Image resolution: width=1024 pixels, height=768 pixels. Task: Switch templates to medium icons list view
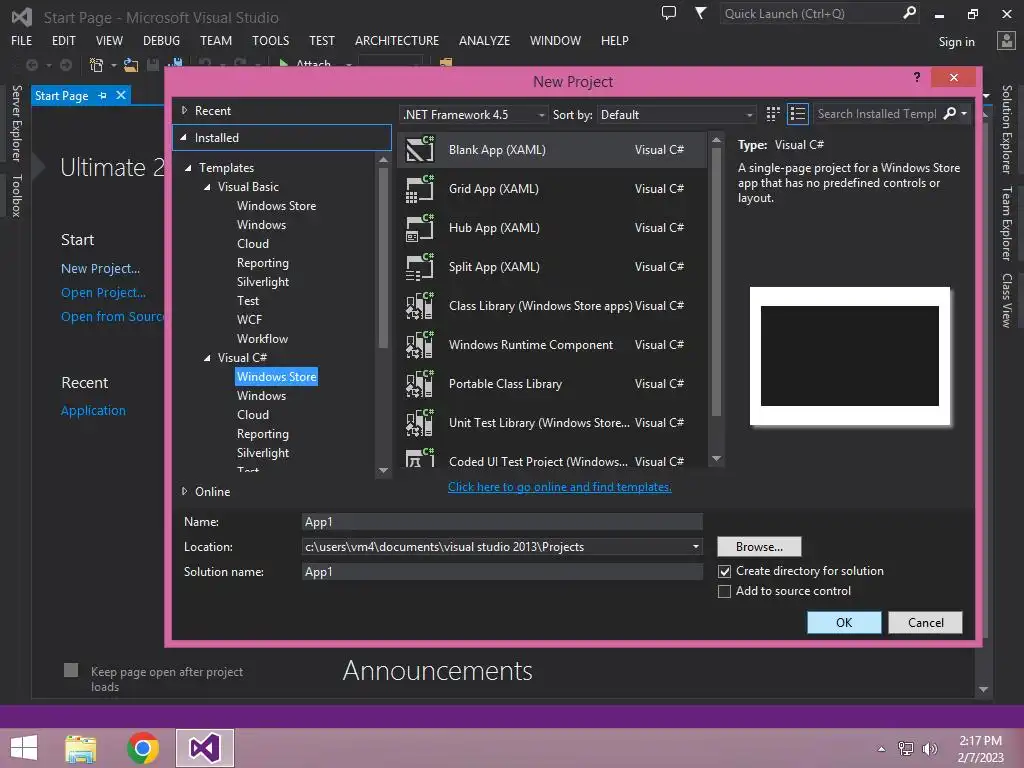[x=797, y=114]
